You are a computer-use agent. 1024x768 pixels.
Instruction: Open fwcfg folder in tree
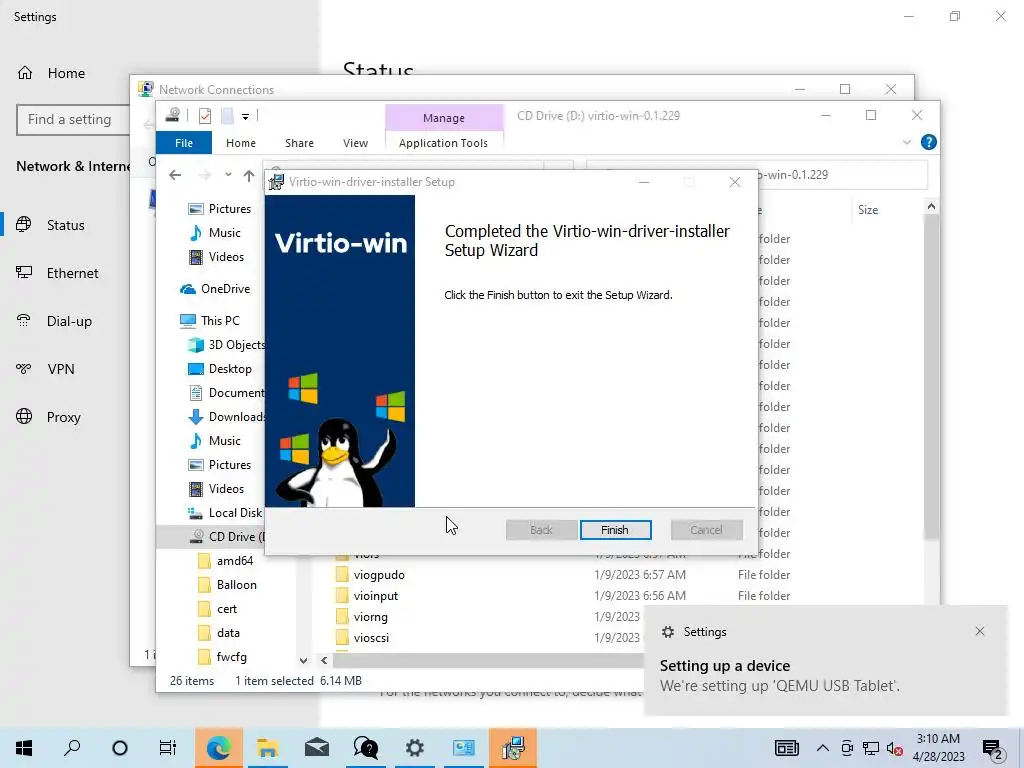222,657
